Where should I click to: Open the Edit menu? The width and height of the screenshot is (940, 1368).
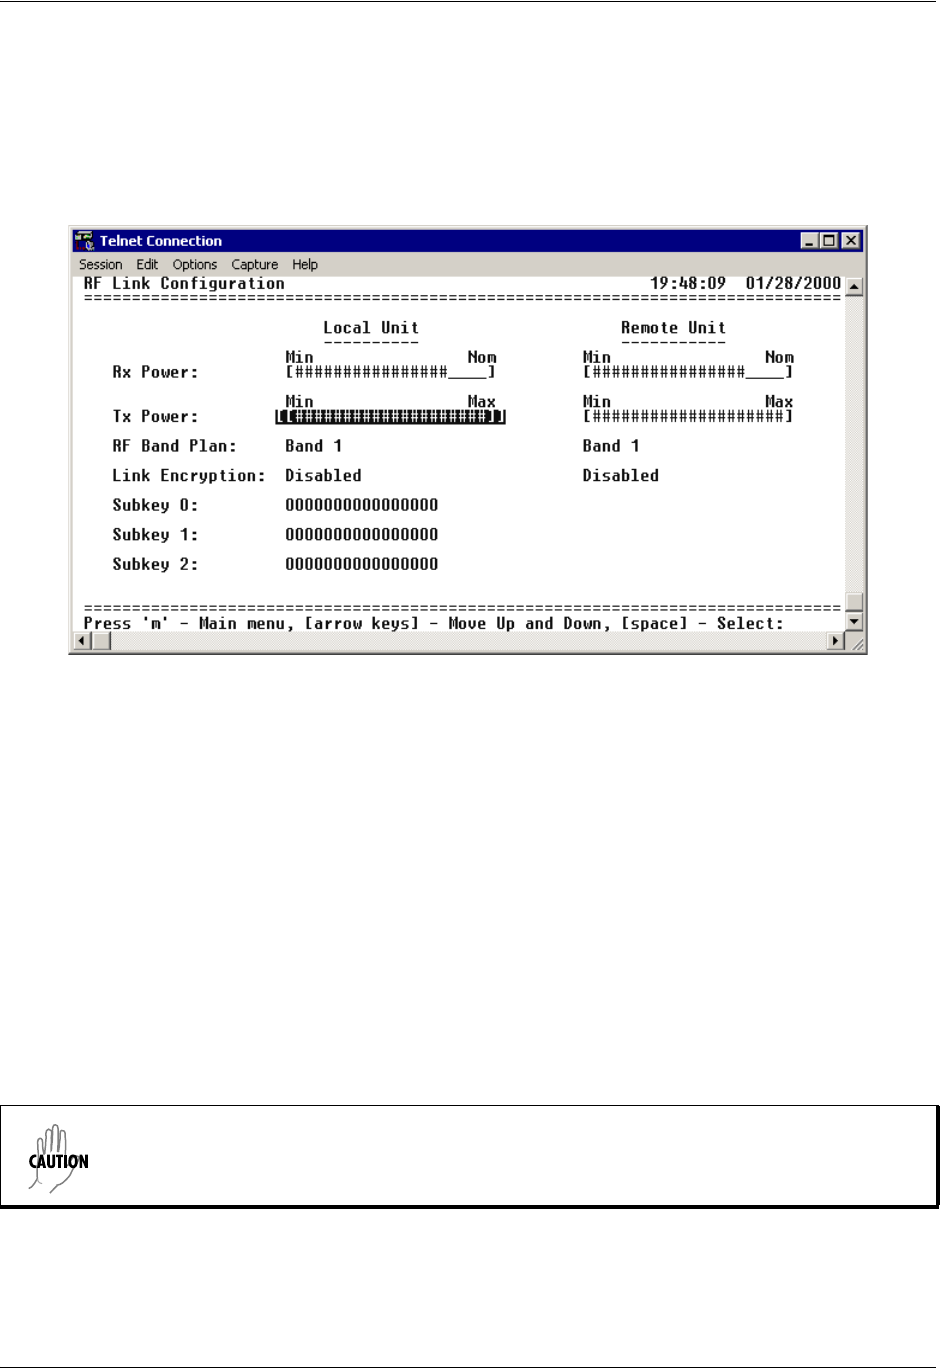coord(147,264)
